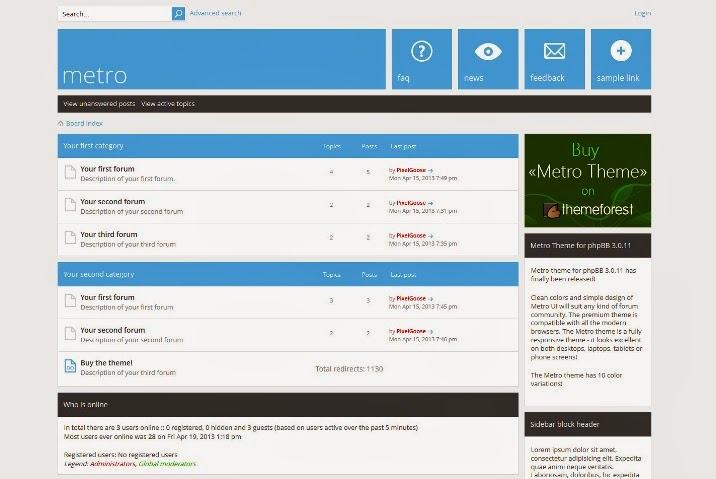
Task: Open the feedback envelope tile
Action: (x=554, y=59)
